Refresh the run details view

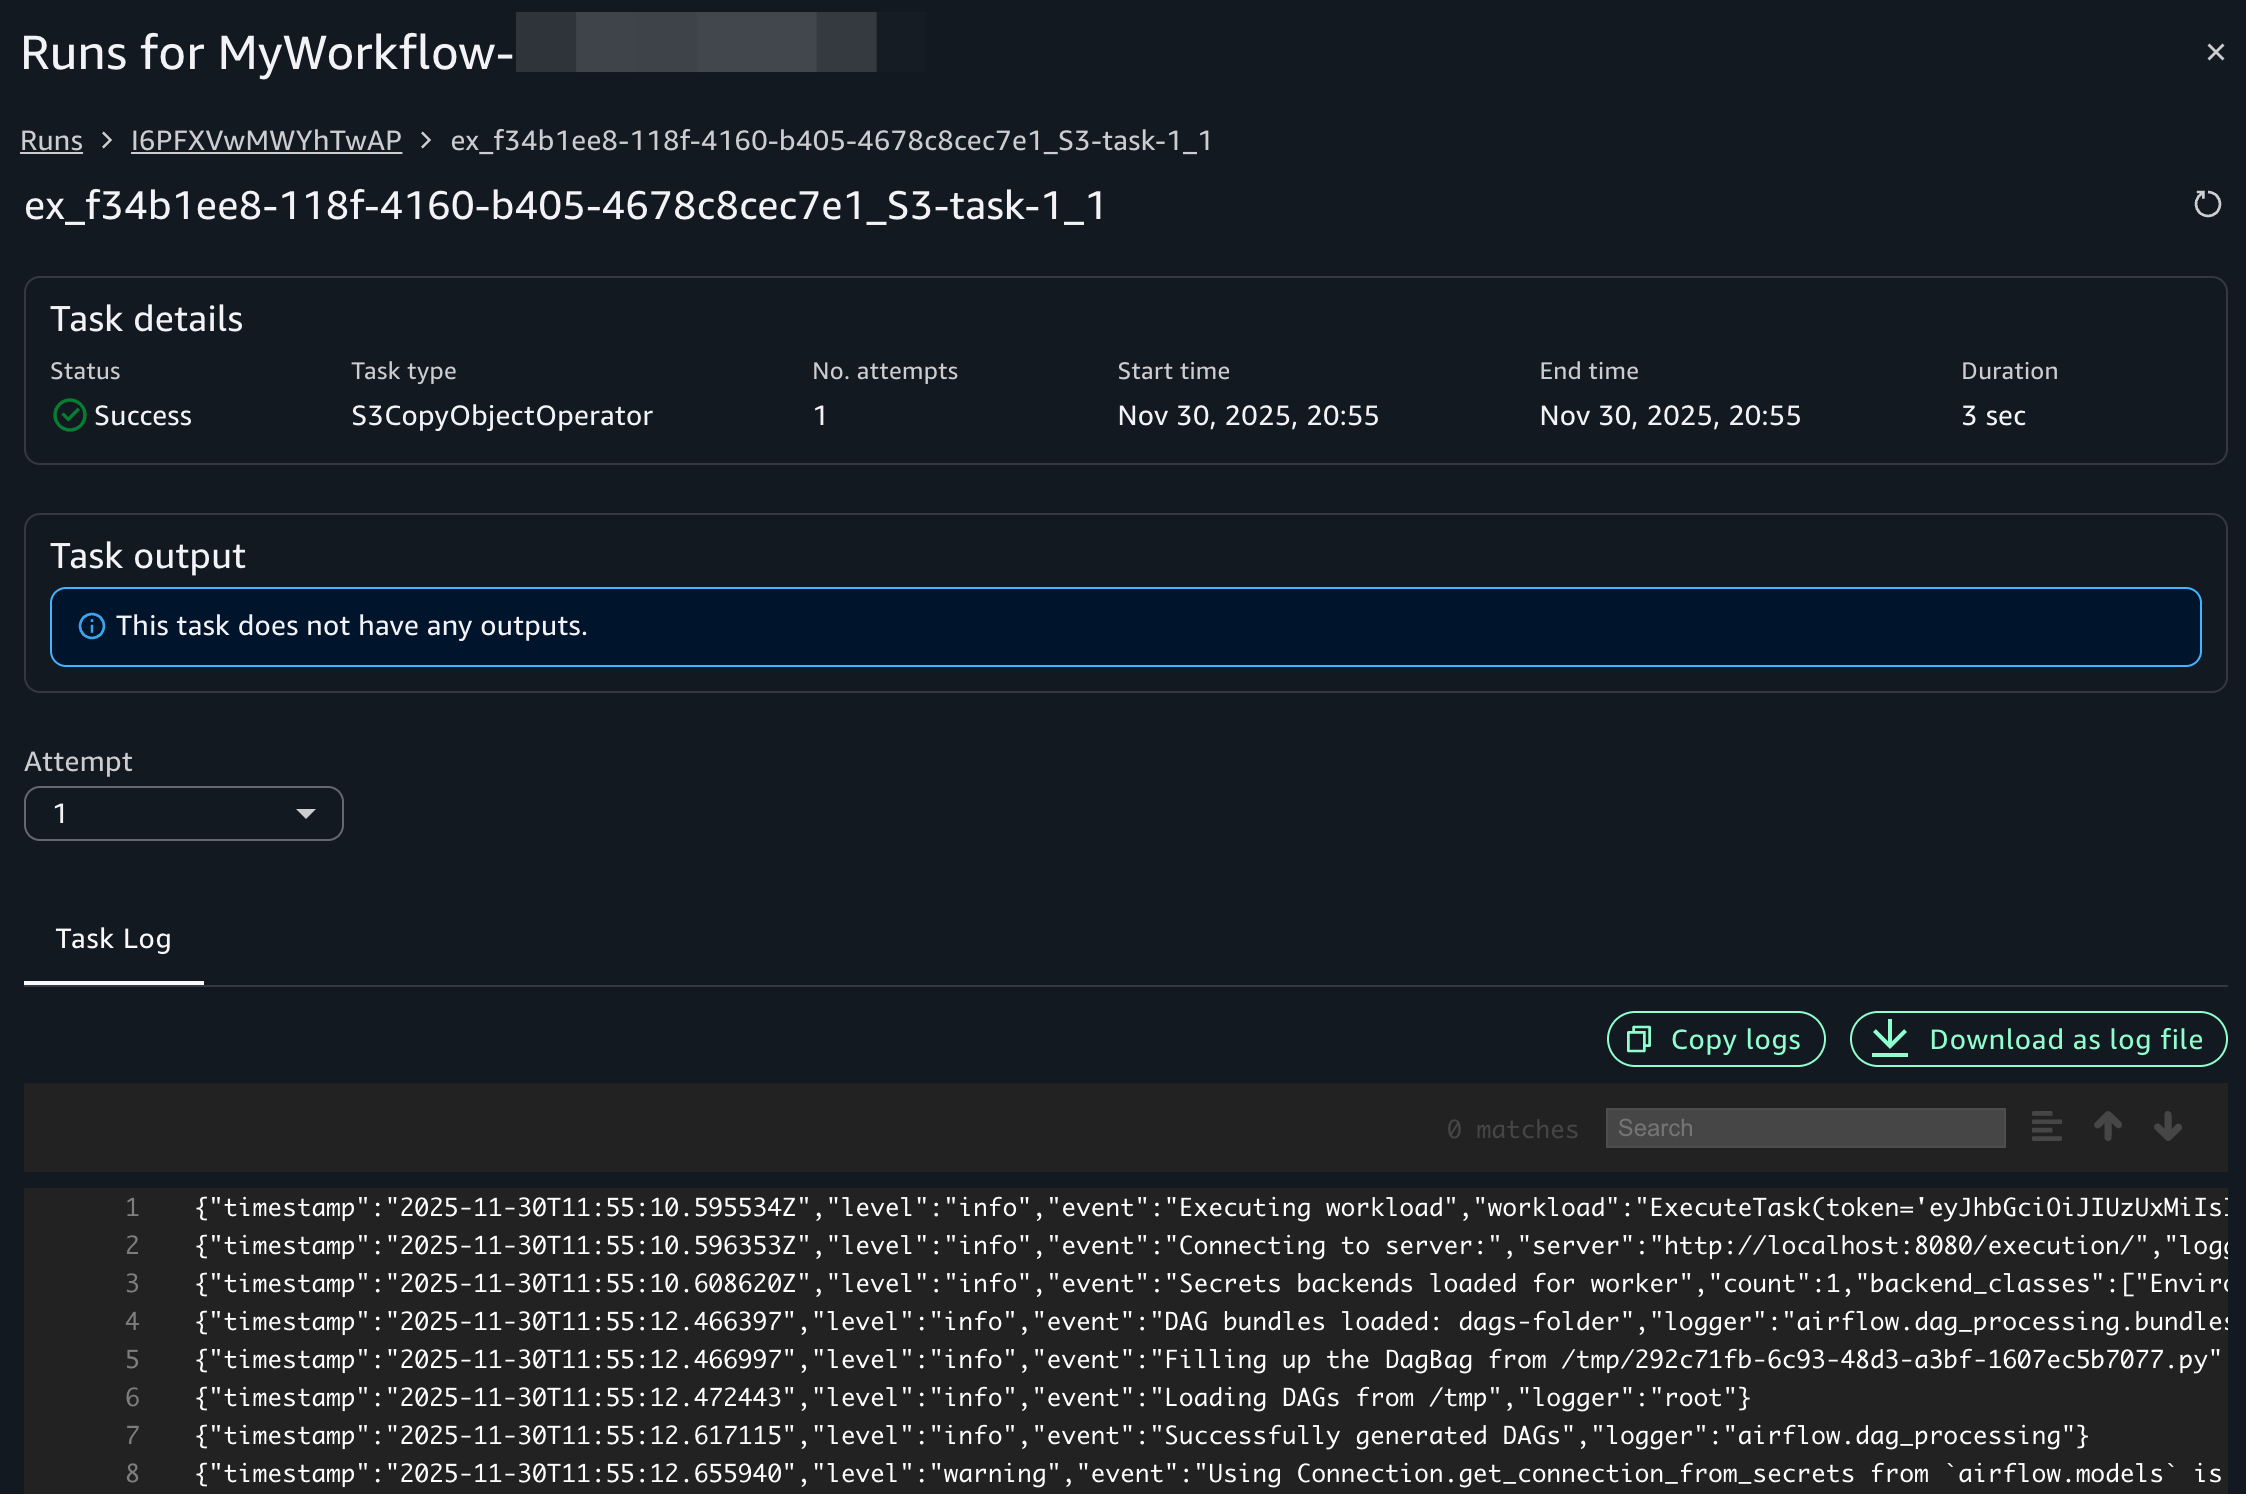click(x=2207, y=205)
